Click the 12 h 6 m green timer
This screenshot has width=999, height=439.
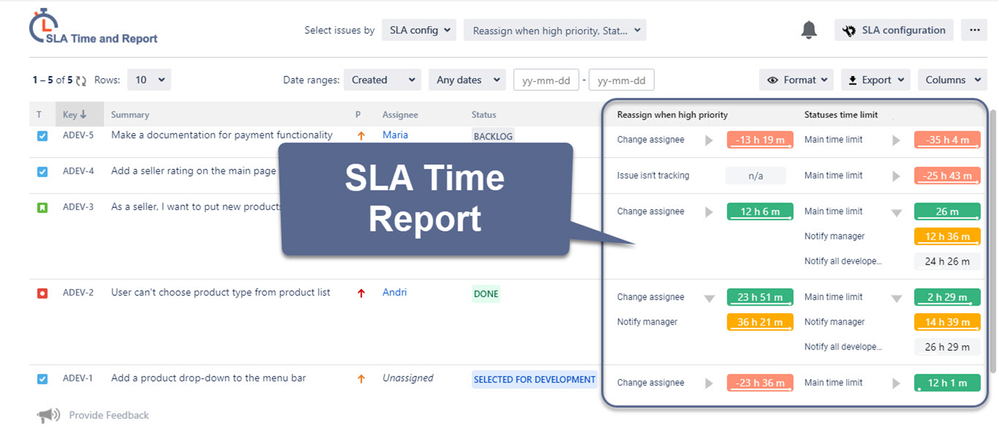(x=760, y=212)
